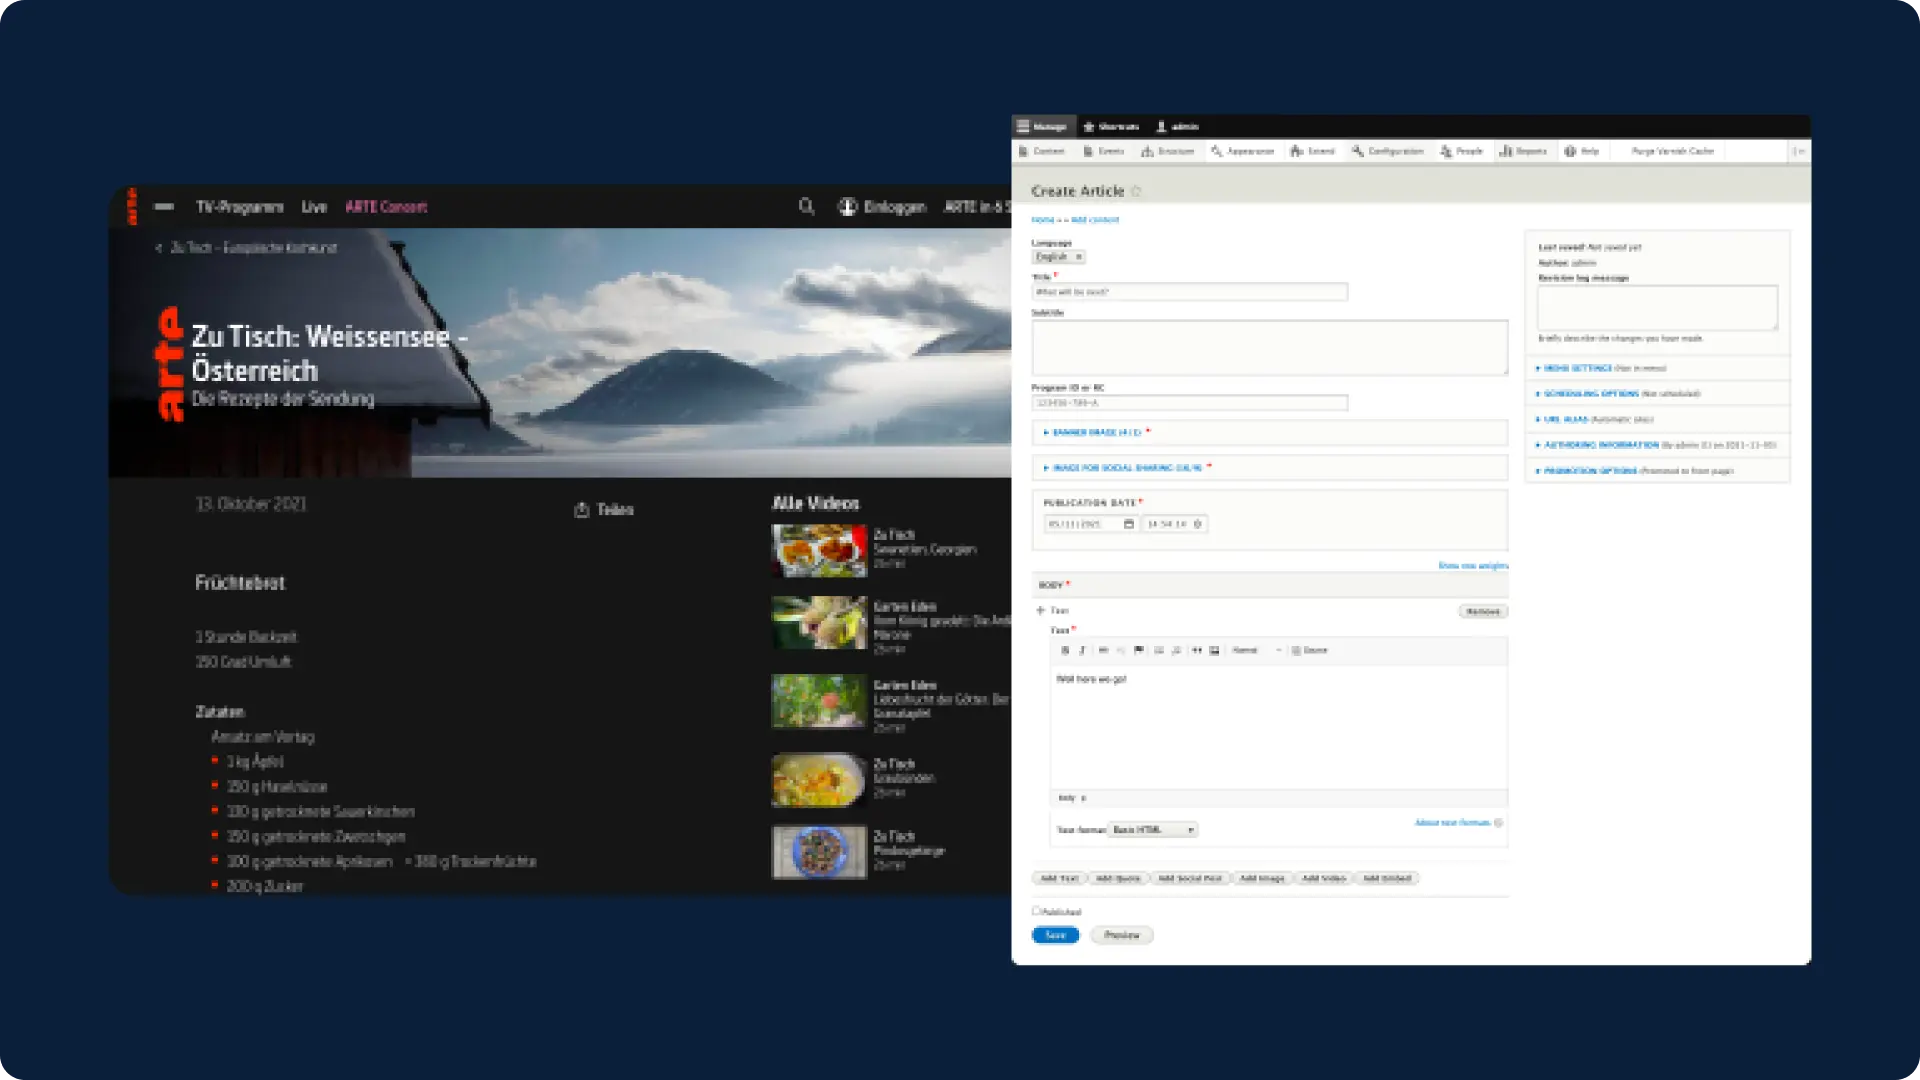Toggle italic in the body text editor
The width and height of the screenshot is (1920, 1080).
coord(1082,651)
